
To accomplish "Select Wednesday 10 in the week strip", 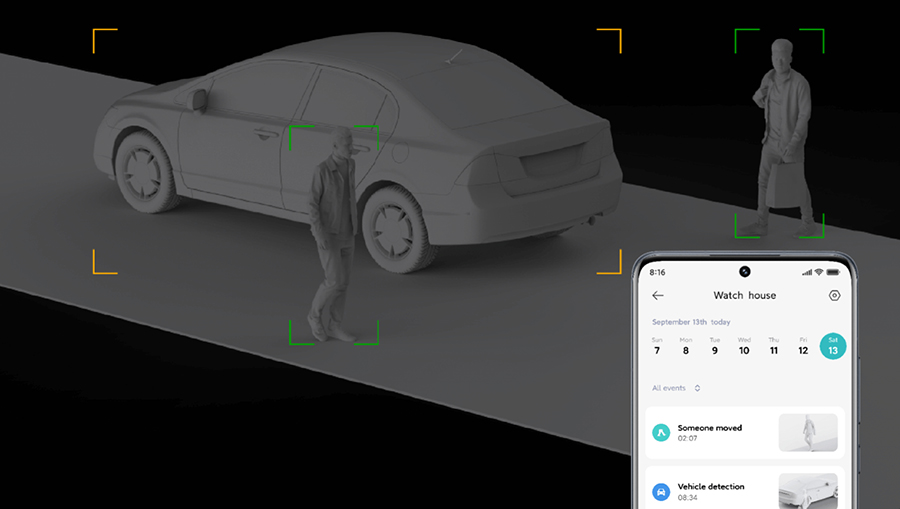I will 744,346.
